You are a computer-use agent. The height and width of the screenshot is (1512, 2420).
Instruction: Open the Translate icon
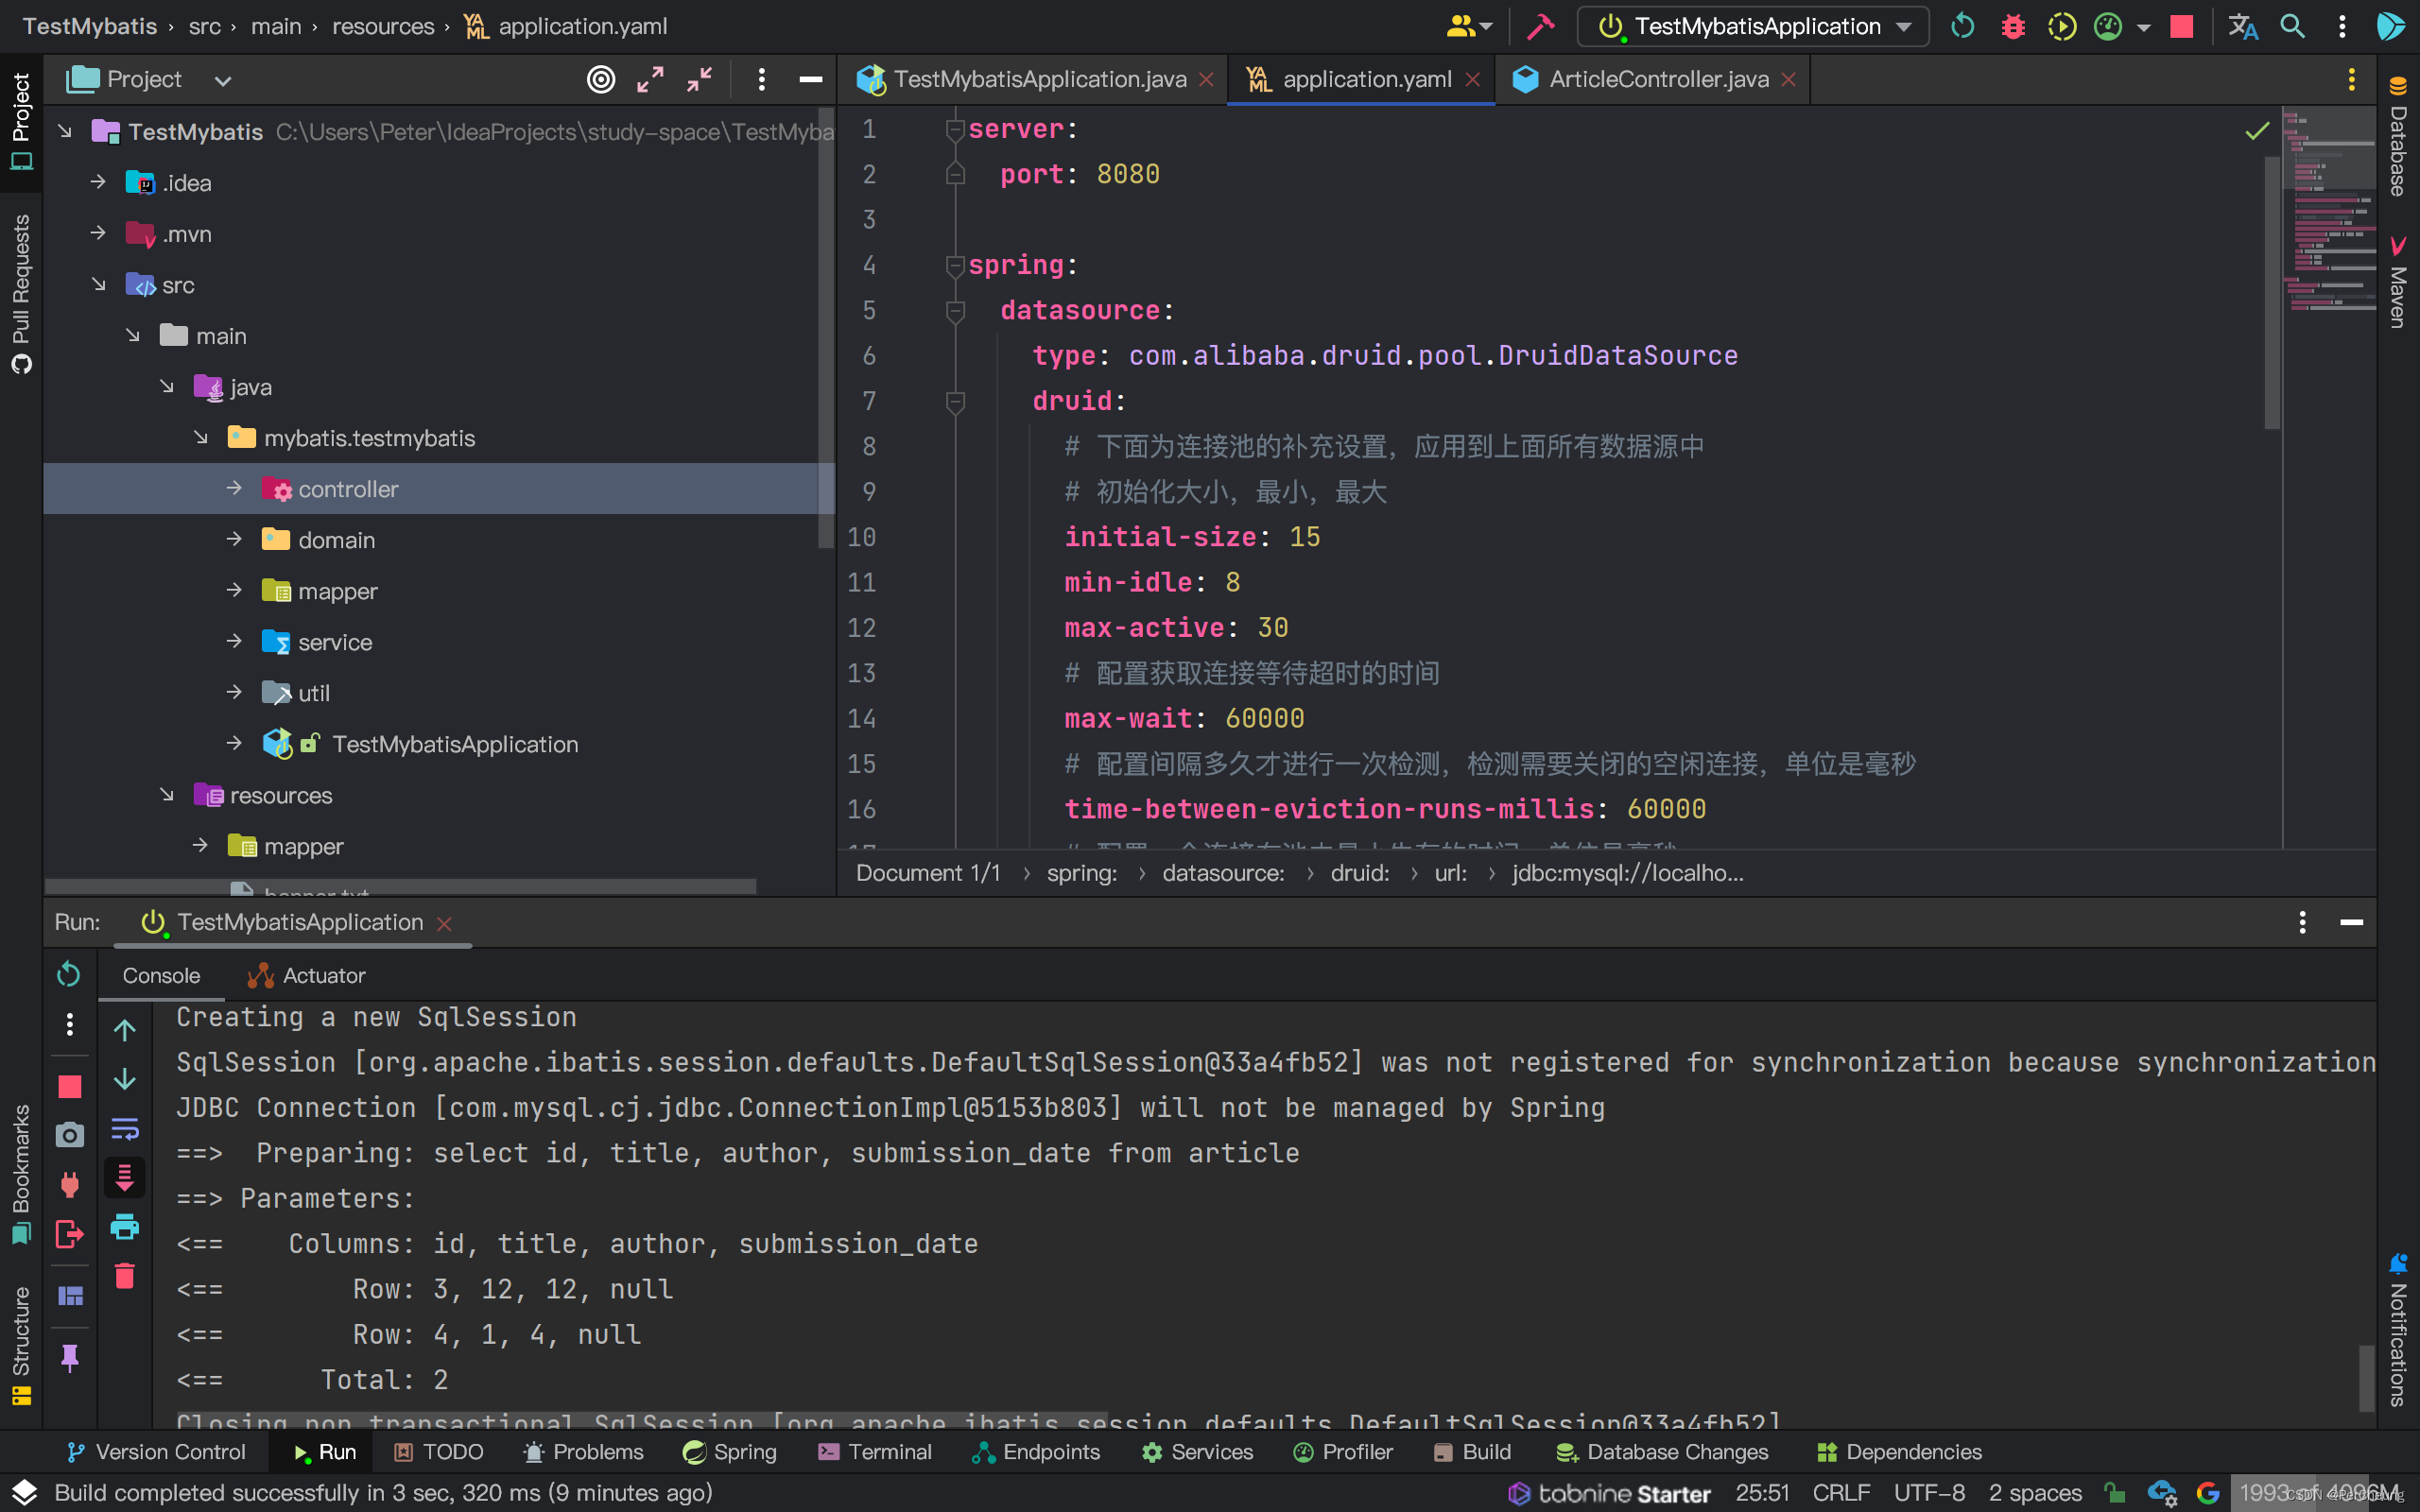(2243, 27)
